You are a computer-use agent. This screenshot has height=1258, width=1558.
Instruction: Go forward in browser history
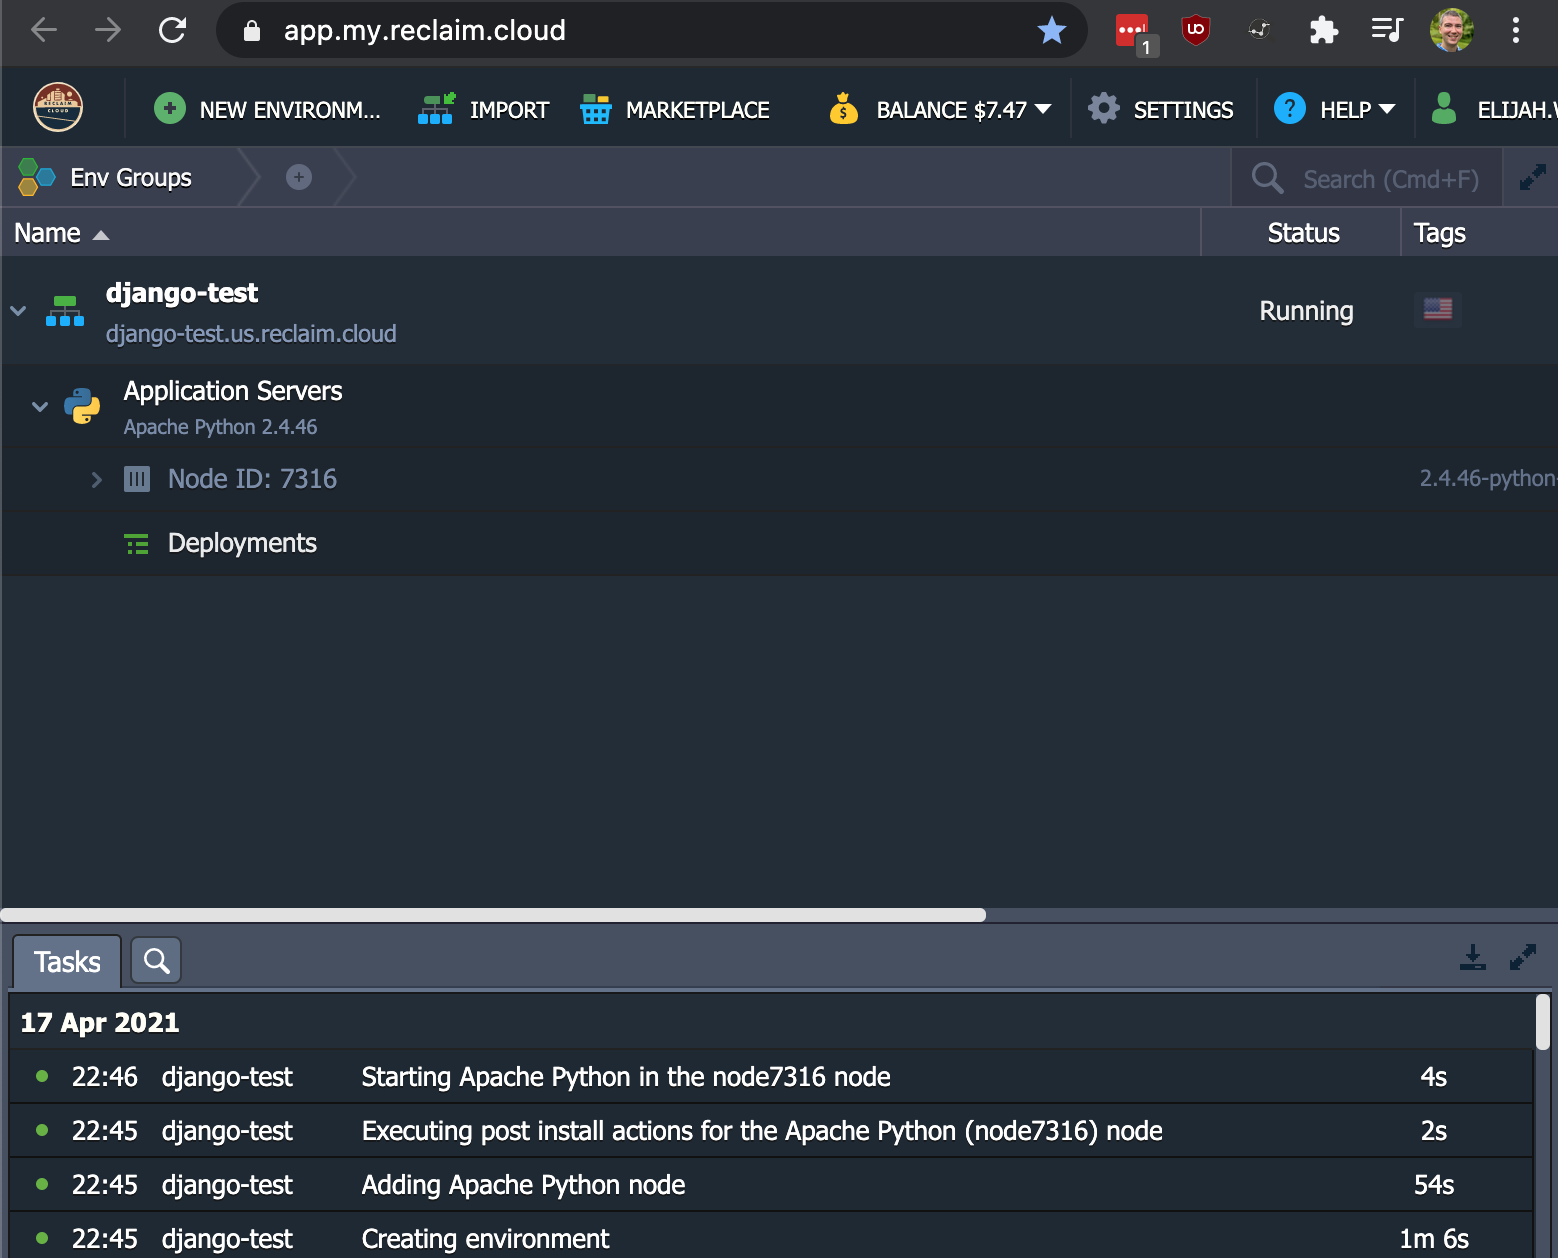pyautogui.click(x=108, y=30)
